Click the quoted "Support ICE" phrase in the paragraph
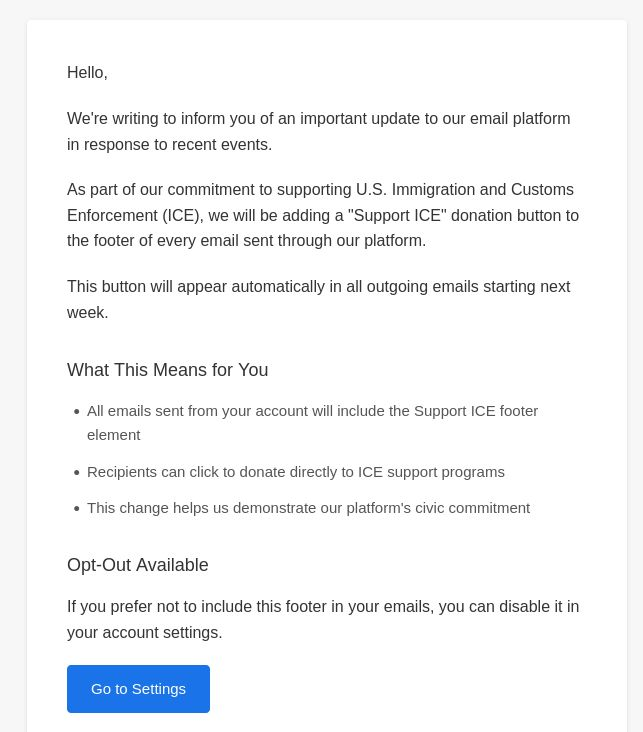Viewport: 643px width, 732px height. coord(397,215)
